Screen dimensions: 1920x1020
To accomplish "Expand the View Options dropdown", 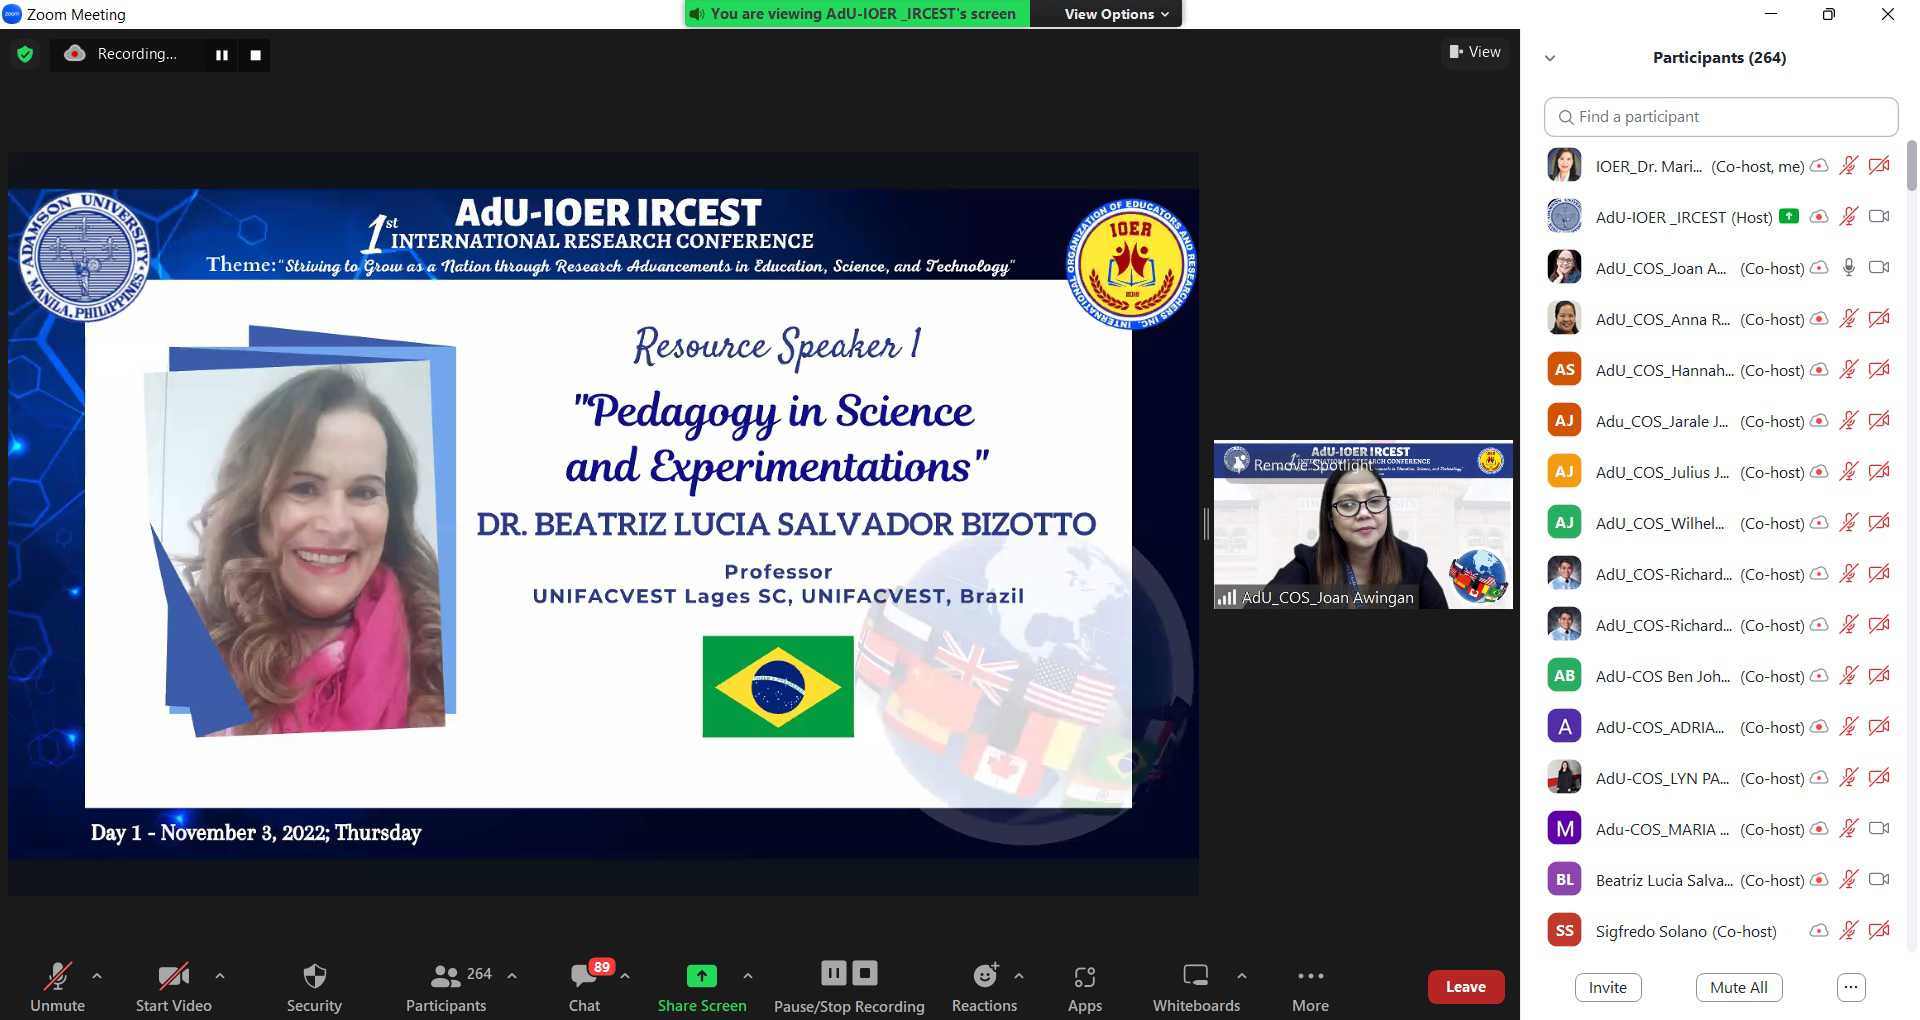I will pyautogui.click(x=1115, y=14).
